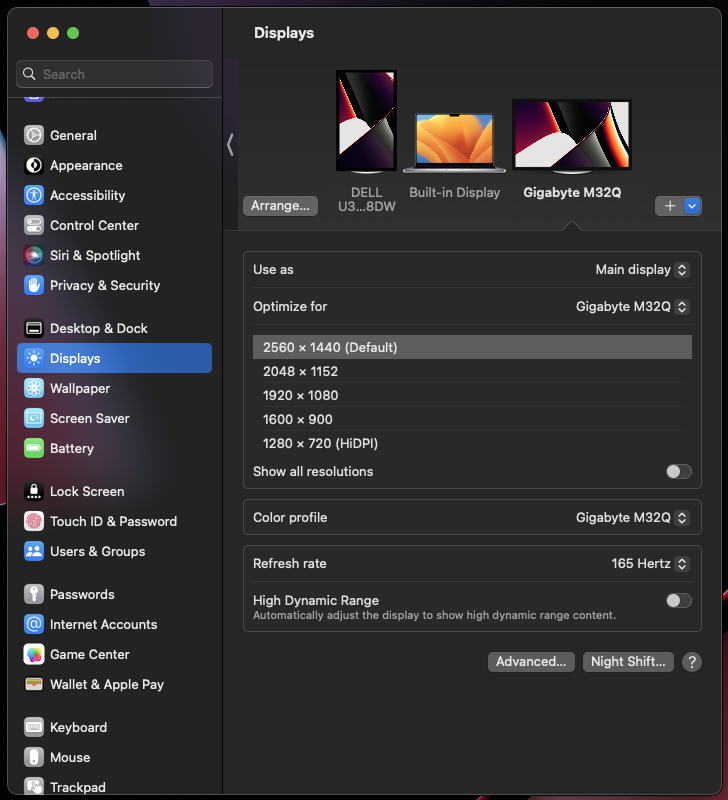Click the search magnifier icon
This screenshot has height=800, width=728.
[30, 74]
